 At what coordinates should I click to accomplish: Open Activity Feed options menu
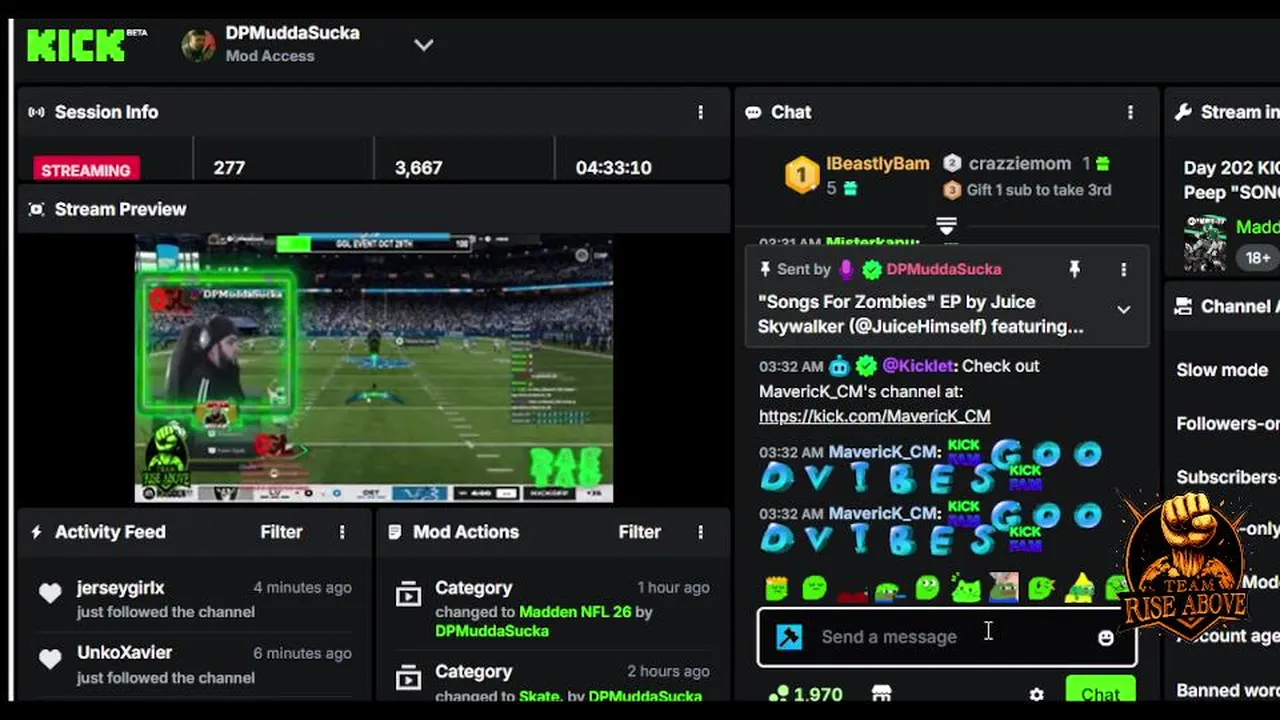click(342, 532)
